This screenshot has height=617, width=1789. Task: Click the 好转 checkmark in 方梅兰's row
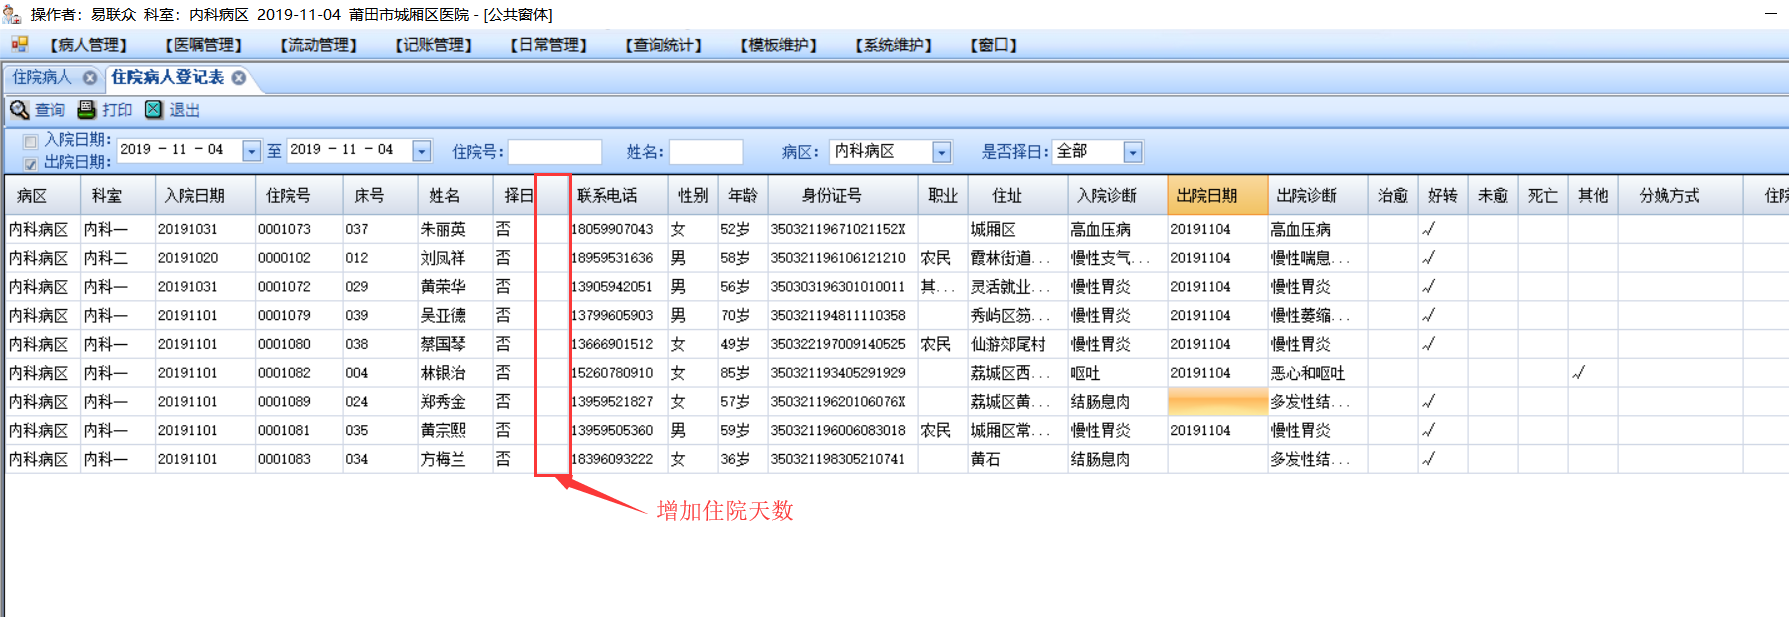point(1428,459)
